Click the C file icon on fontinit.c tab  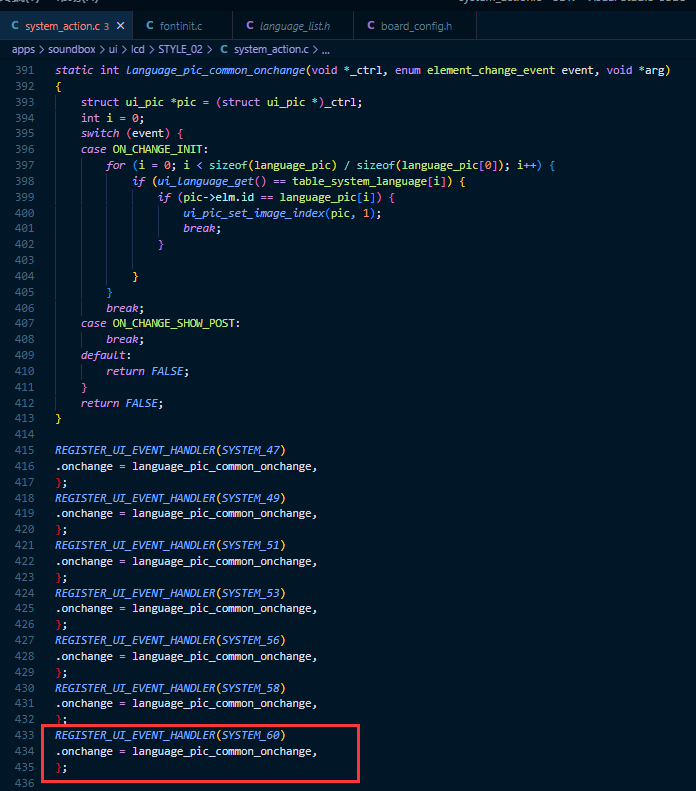point(150,25)
